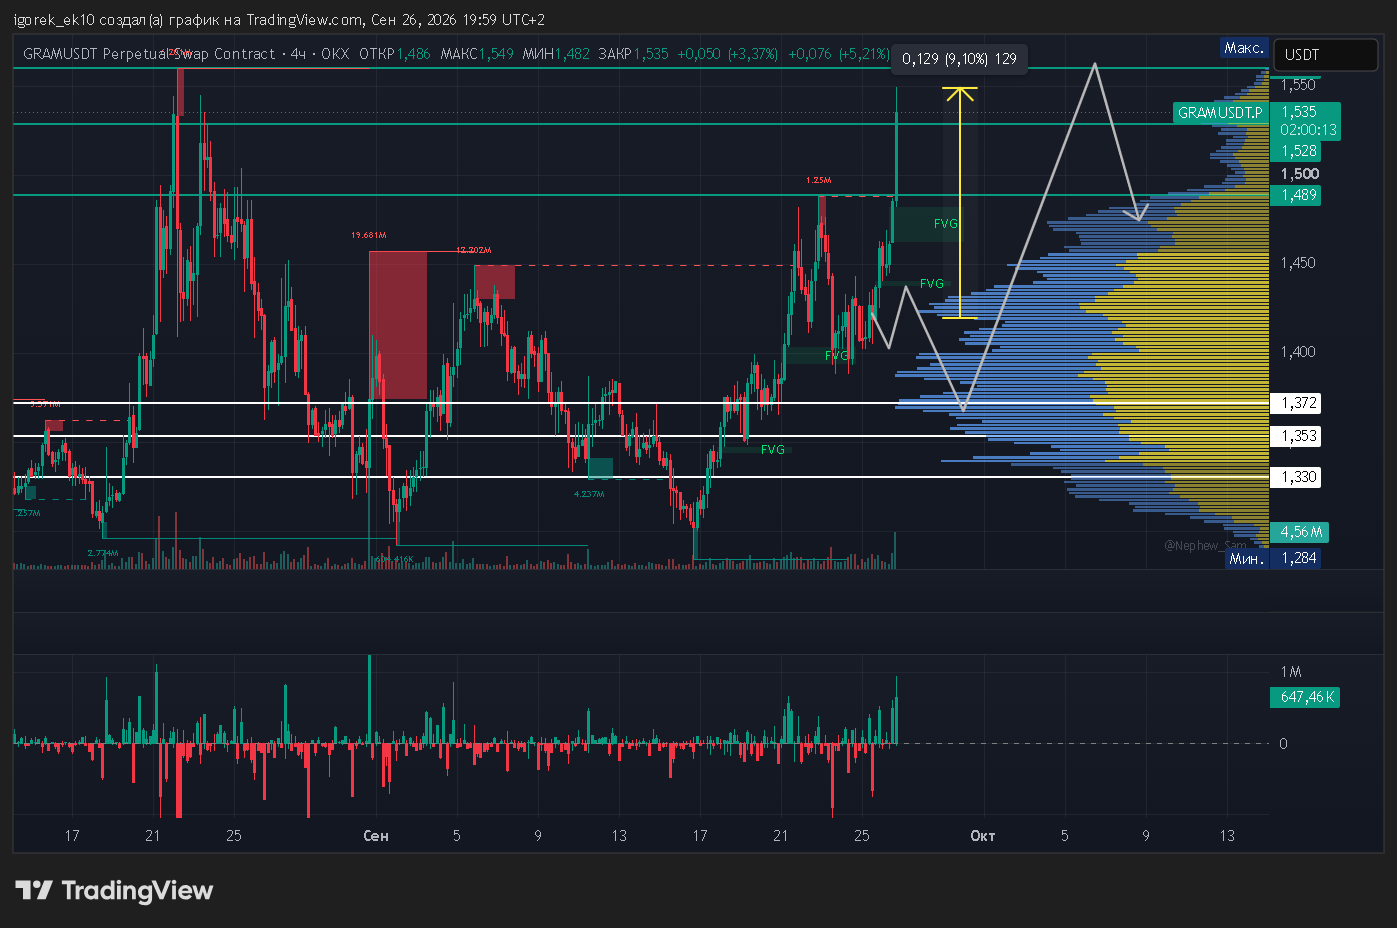This screenshot has height=928, width=1397.
Task: Click the Окт month label on time axis
Action: tap(983, 836)
